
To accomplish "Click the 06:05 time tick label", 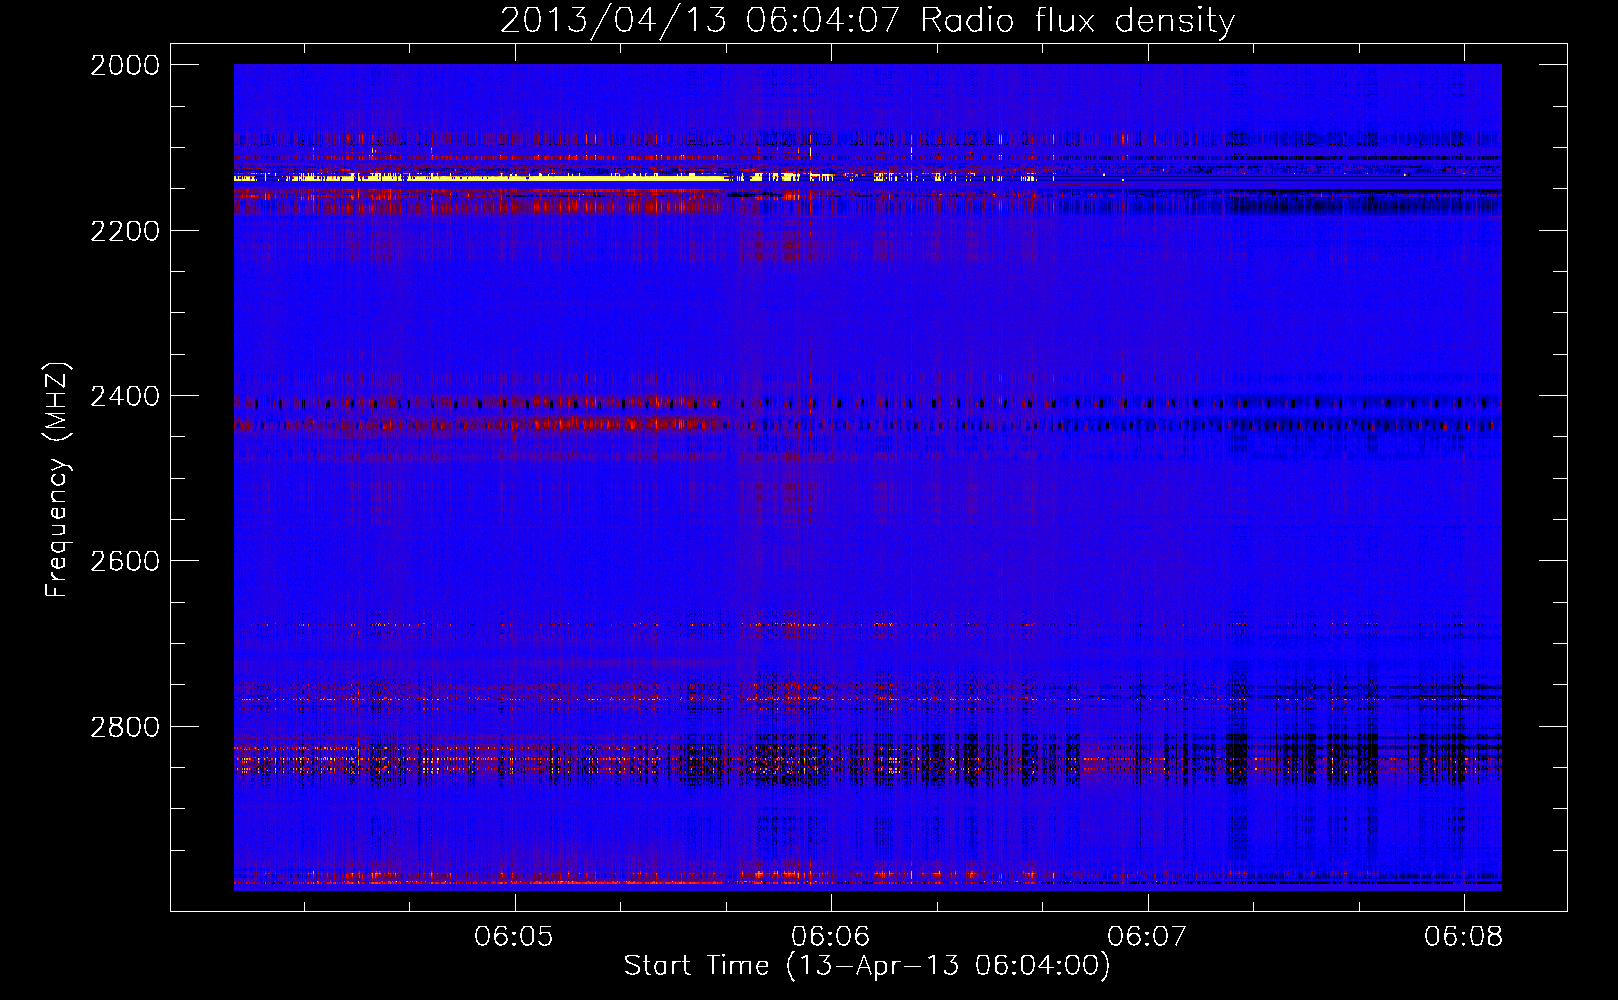I will [514, 936].
